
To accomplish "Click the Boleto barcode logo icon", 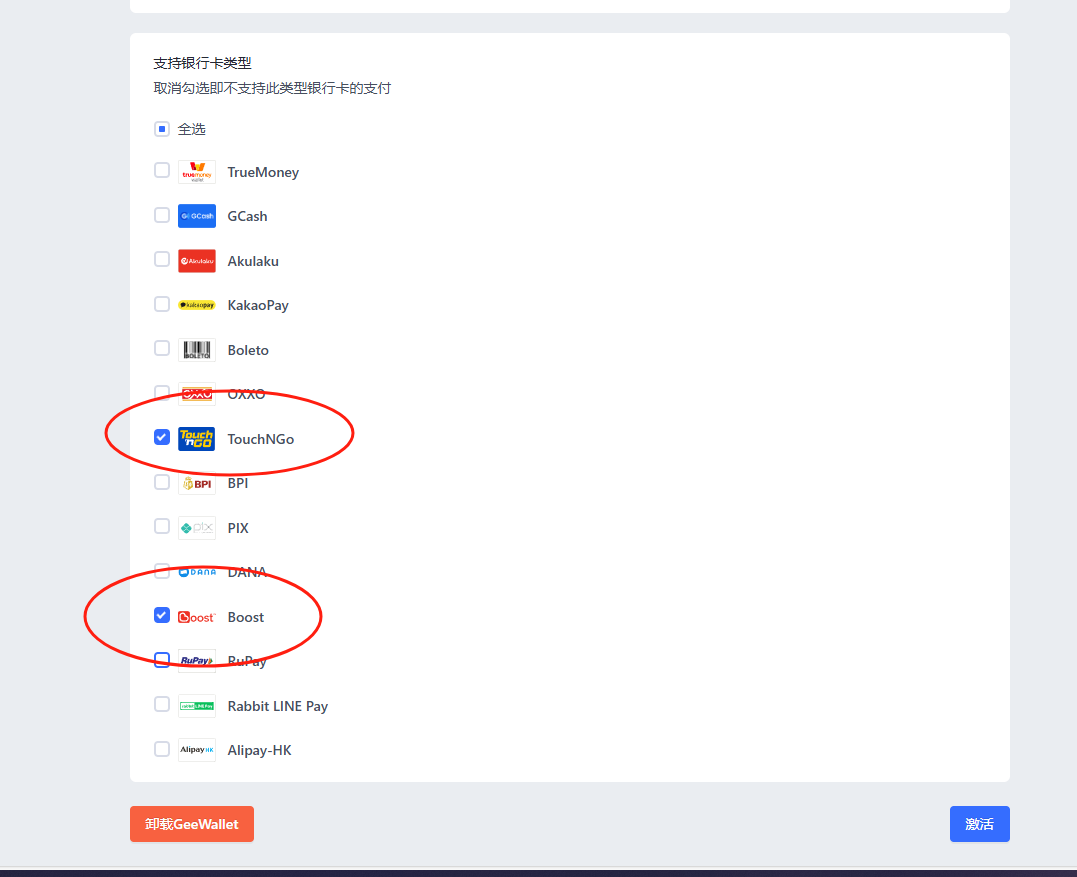I will tap(196, 349).
